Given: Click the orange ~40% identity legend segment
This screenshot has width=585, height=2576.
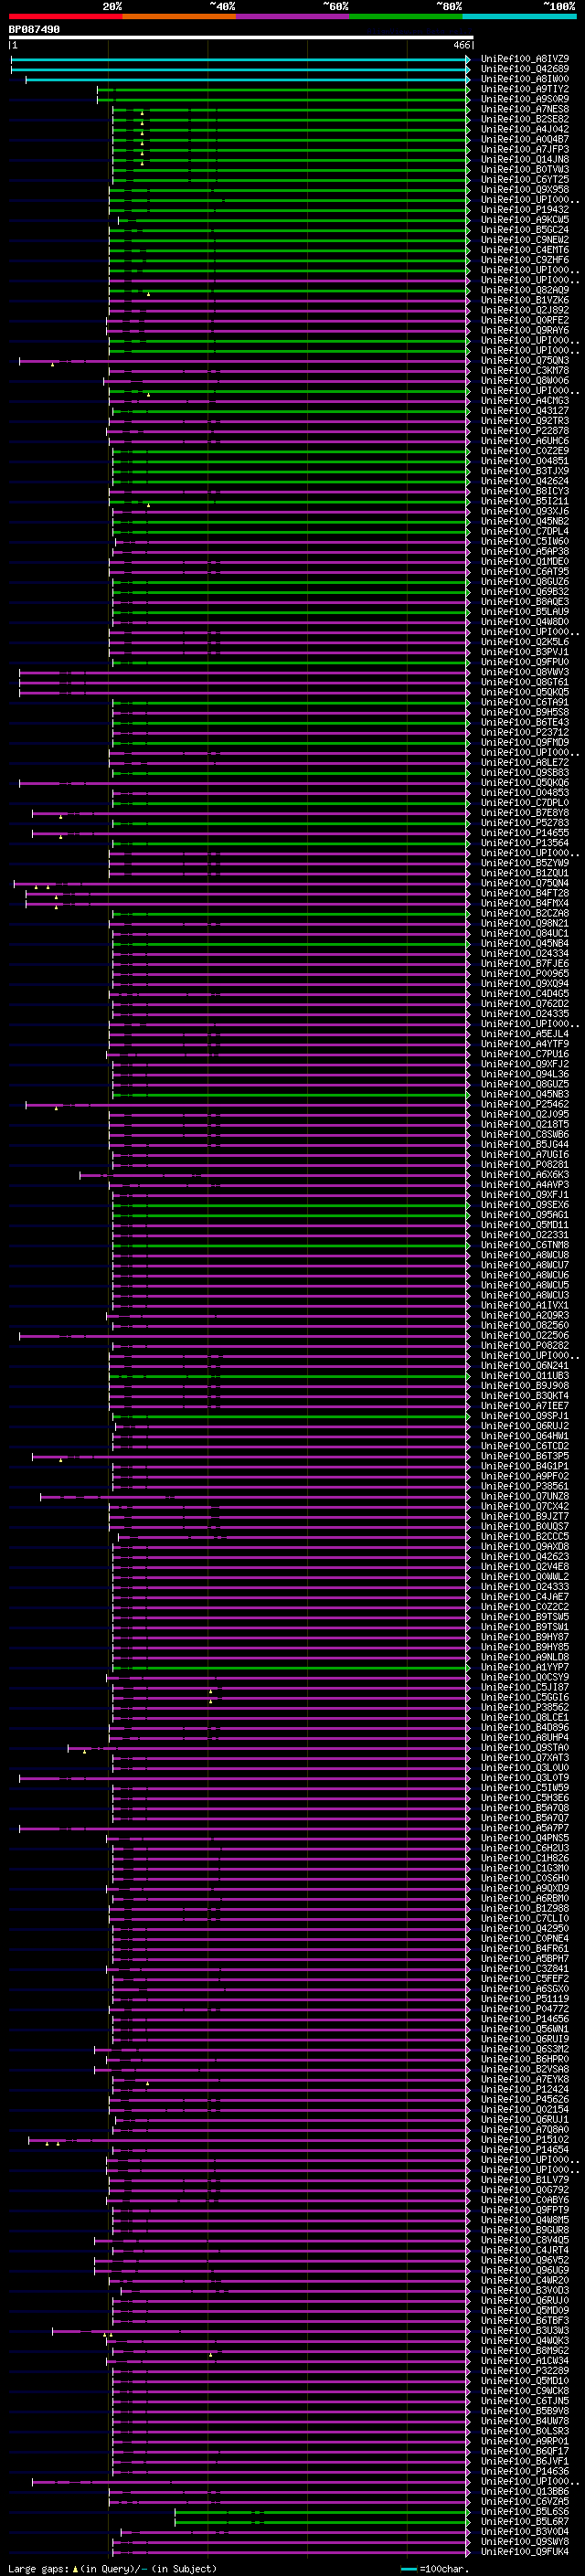Looking at the screenshot, I should 179,16.
